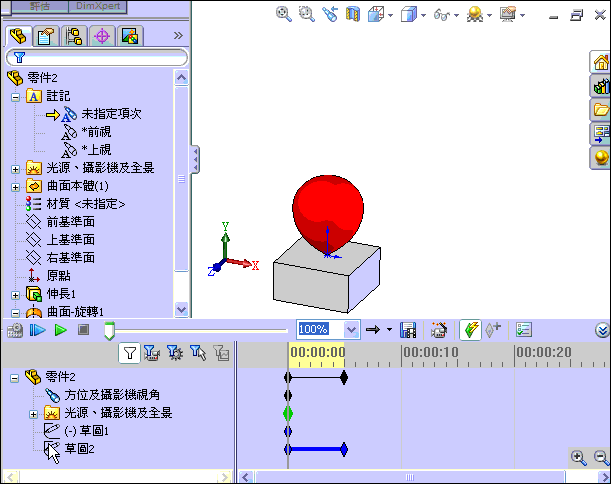Click the feature tree filter field

point(97,58)
